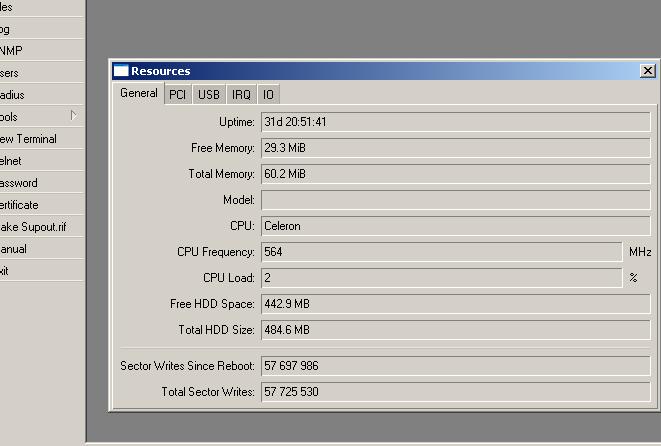Close the Resources window
The height and width of the screenshot is (446, 661).
[x=648, y=71]
